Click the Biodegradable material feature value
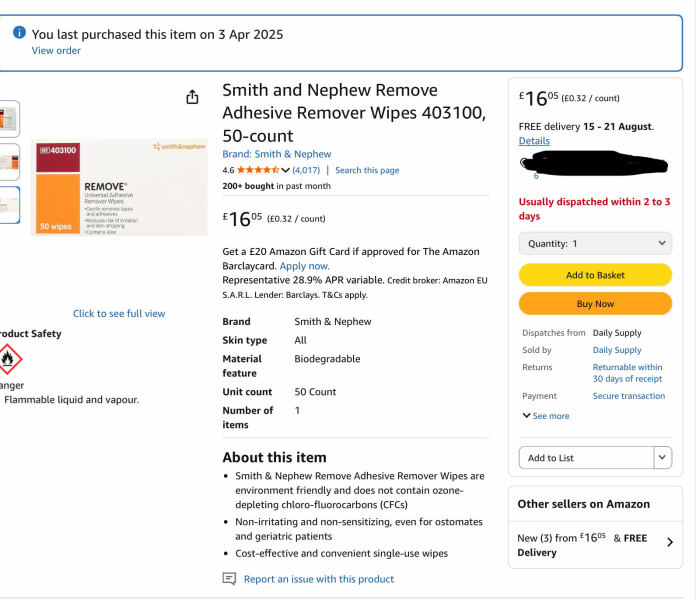Screen dimensions: 696x600 (327, 359)
